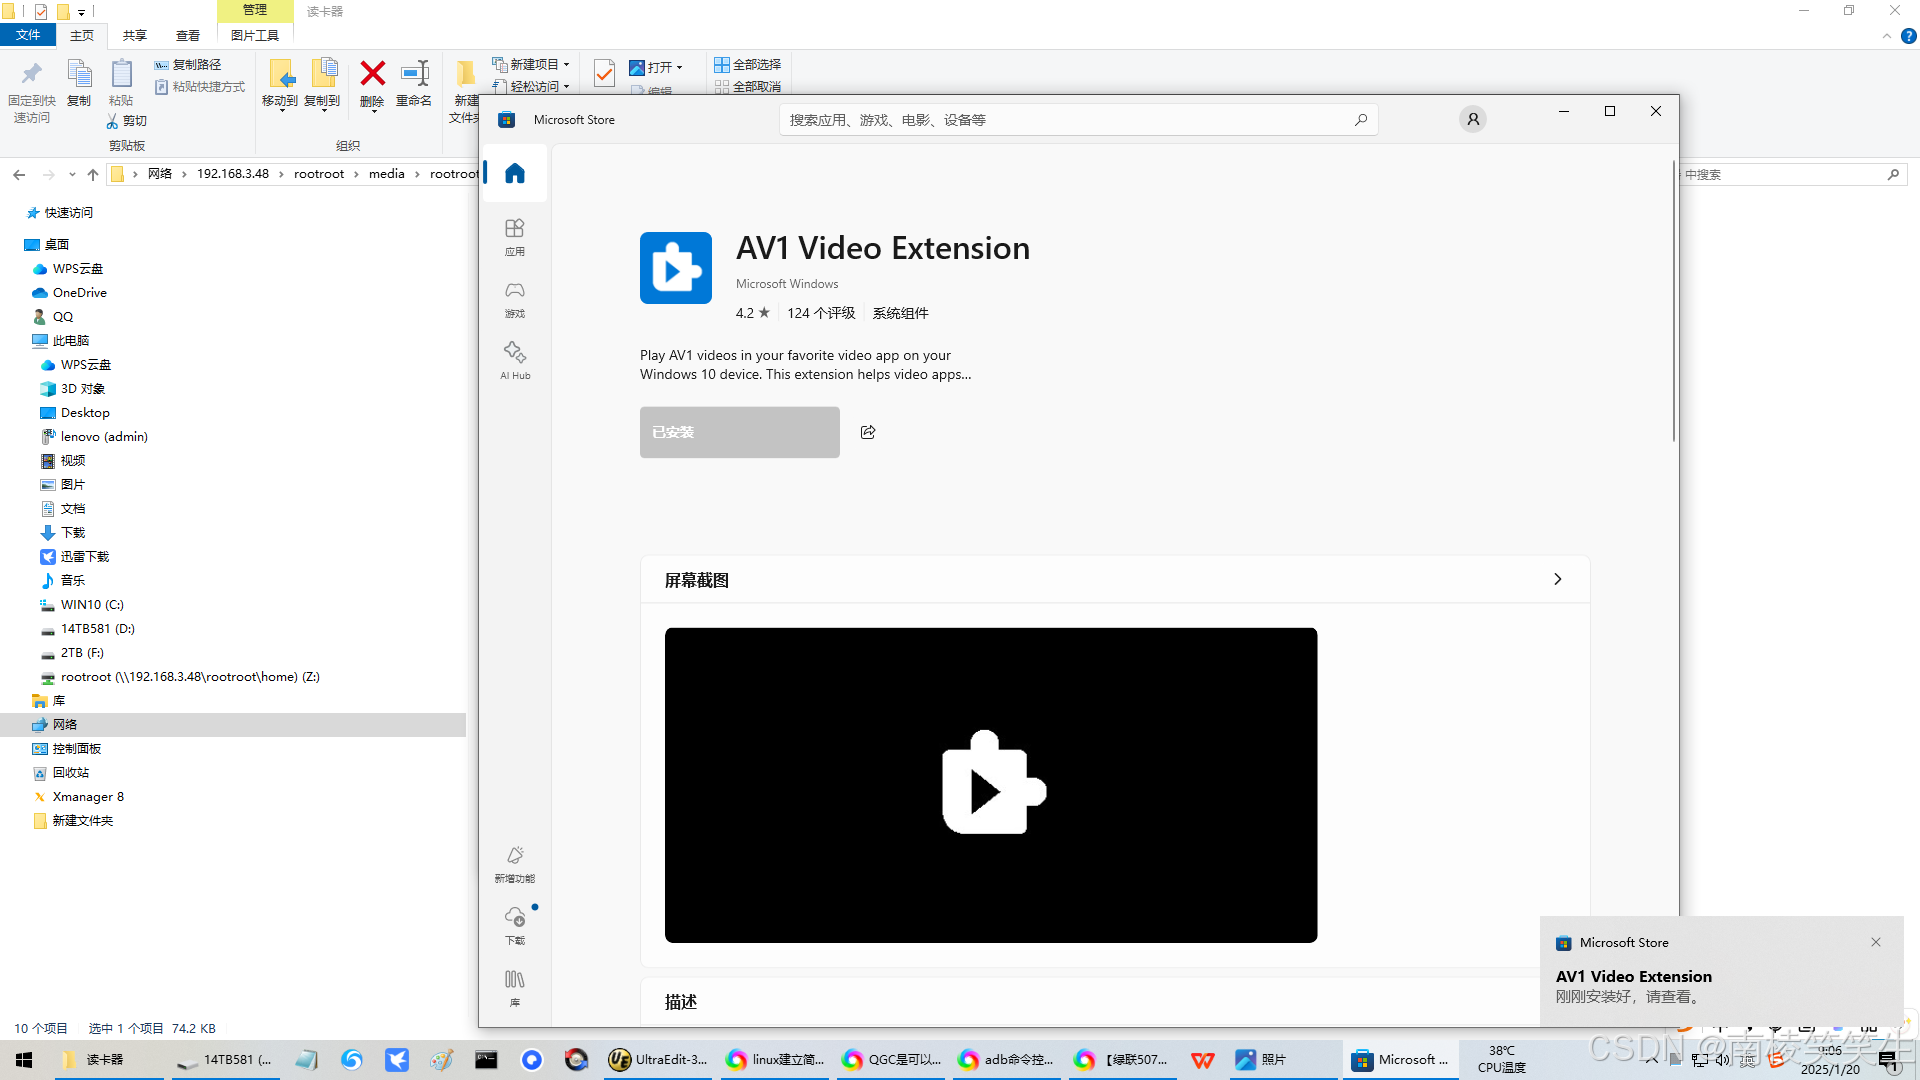Open the 下载 (Downloads) sidebar icon

click(x=514, y=924)
